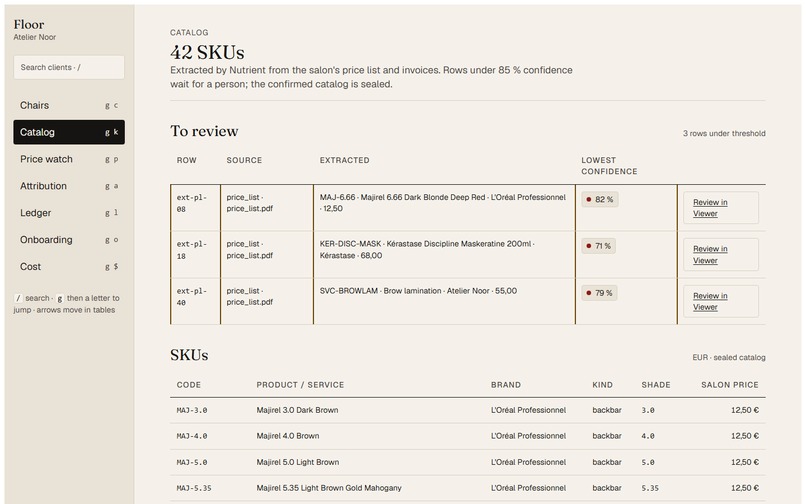Click row id ext-pl-18

tap(192, 250)
